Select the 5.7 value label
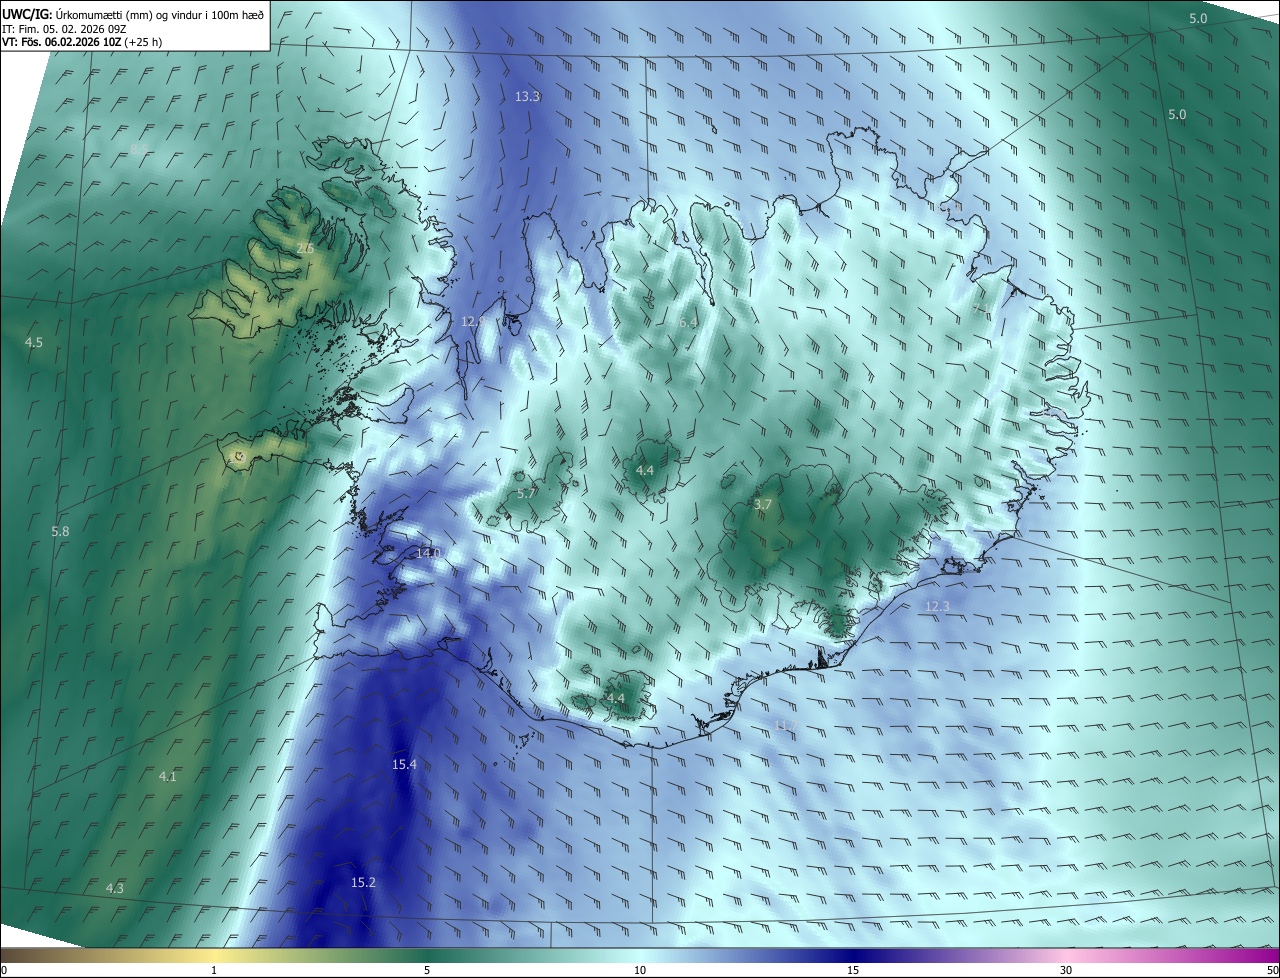1280x978 pixels. tap(527, 494)
